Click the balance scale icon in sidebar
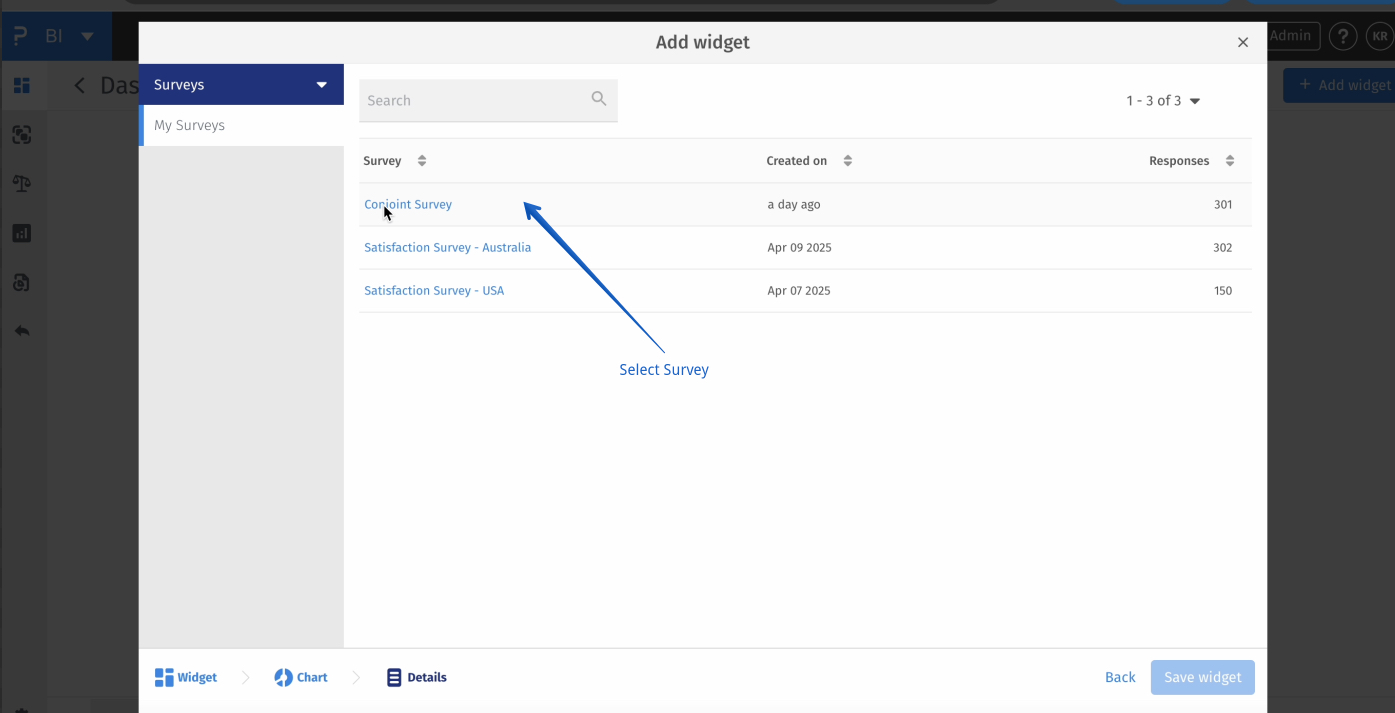Image resolution: width=1395 pixels, height=713 pixels. (x=21, y=184)
